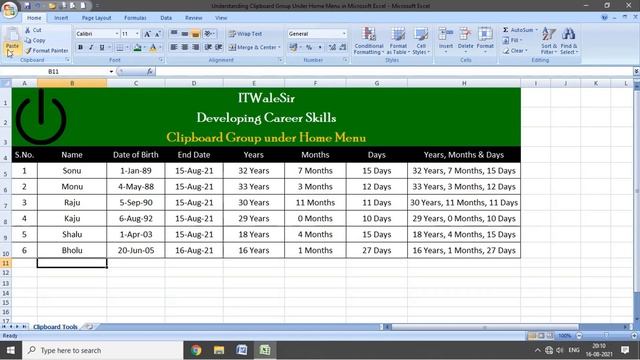Switch to the Review tab
Viewport: 640px width, 360px height.
coord(193,18)
